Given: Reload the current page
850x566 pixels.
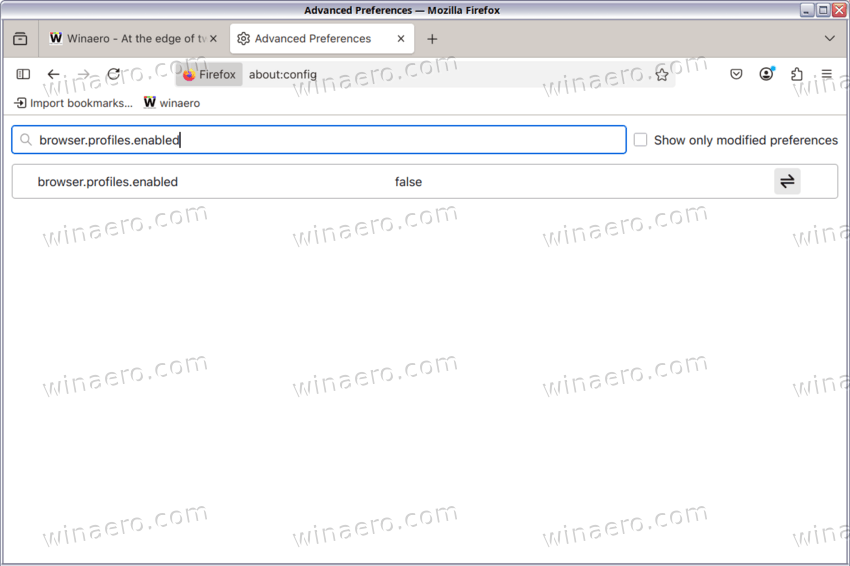Looking at the screenshot, I should point(113,74).
